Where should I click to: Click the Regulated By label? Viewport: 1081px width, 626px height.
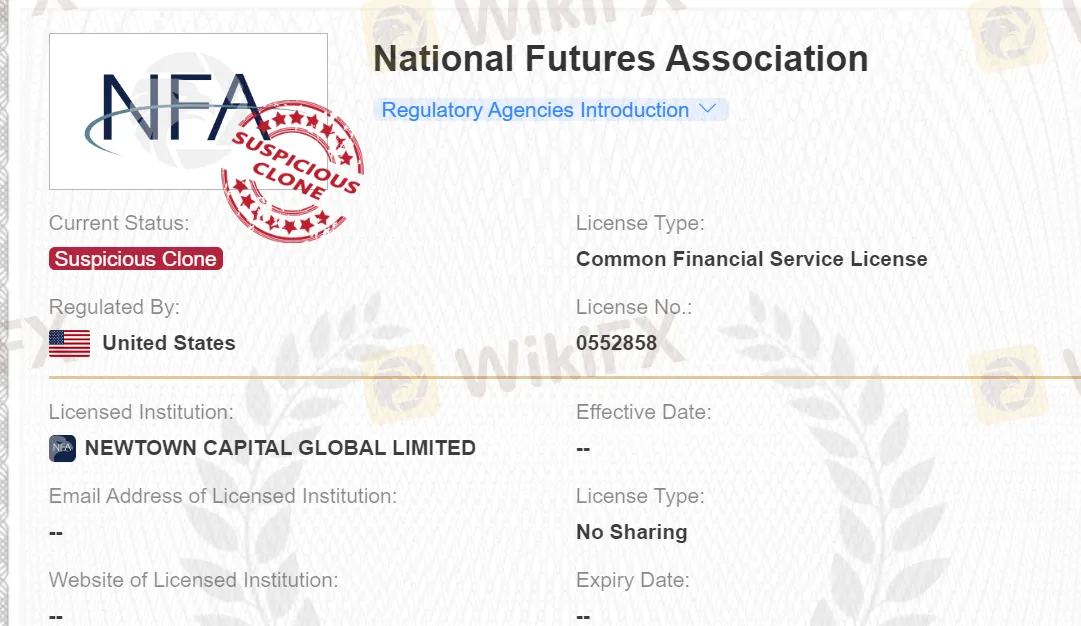pyautogui.click(x=114, y=307)
